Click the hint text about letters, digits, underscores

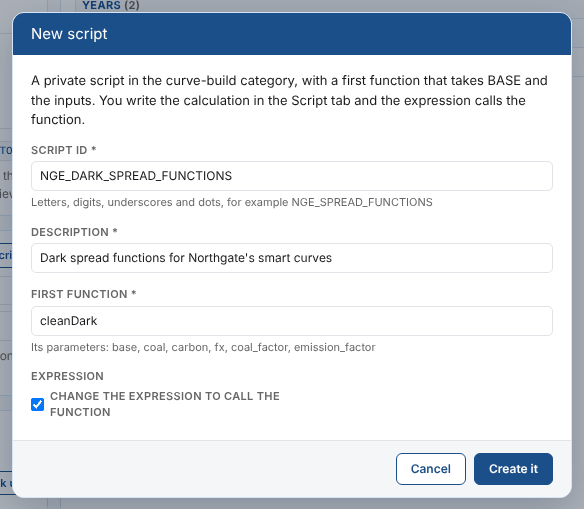click(x=232, y=202)
